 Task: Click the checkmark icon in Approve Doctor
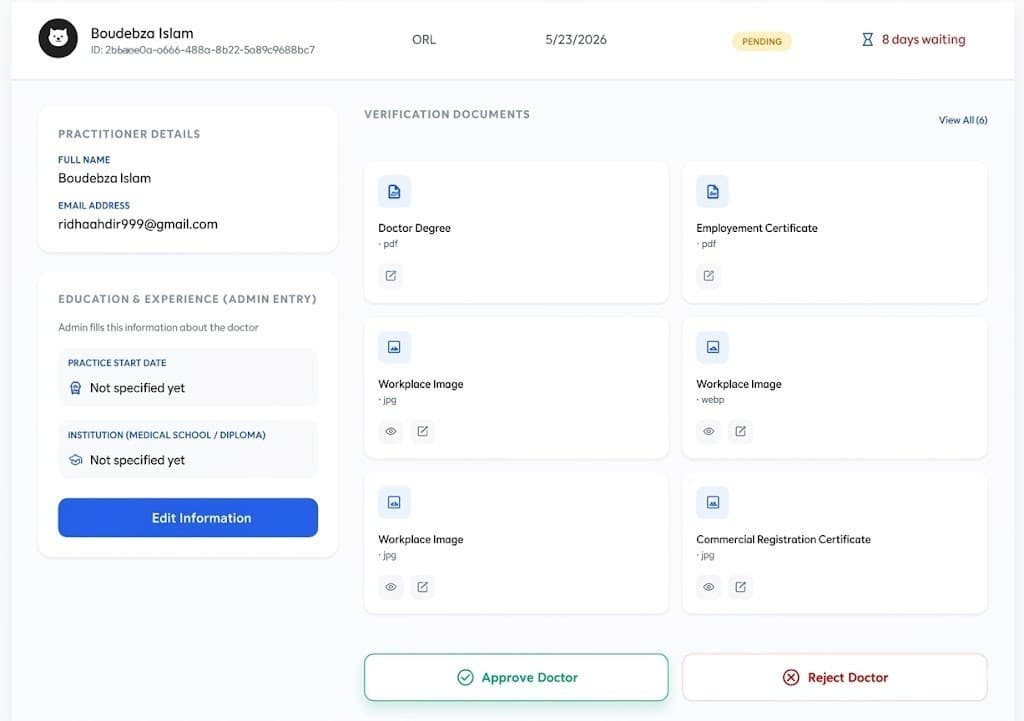(x=465, y=677)
